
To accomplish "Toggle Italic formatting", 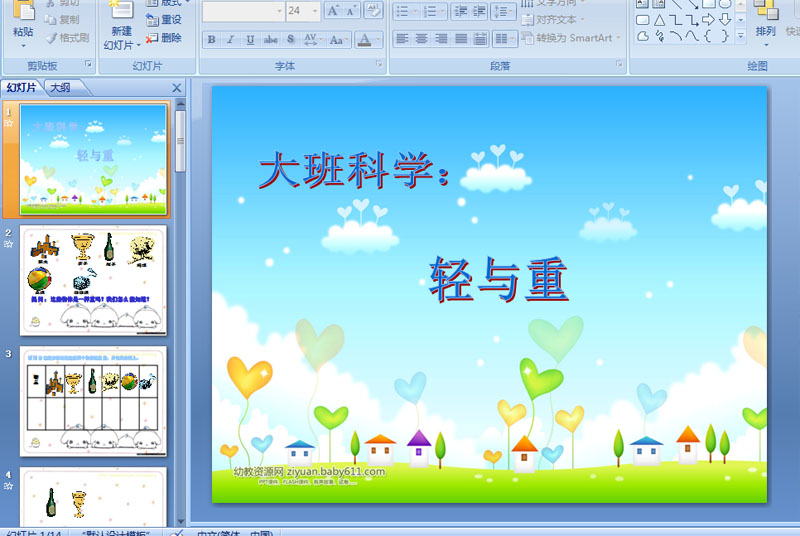I will tap(231, 40).
